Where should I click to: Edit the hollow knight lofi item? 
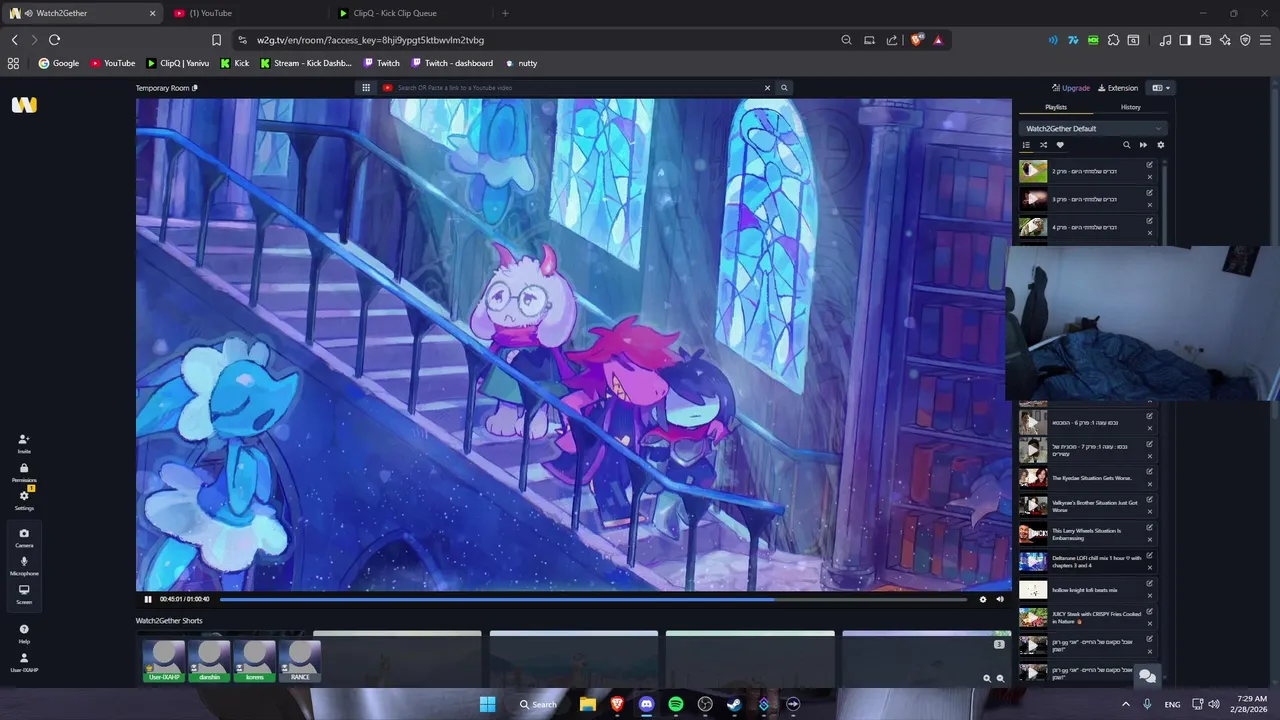coord(1149,584)
